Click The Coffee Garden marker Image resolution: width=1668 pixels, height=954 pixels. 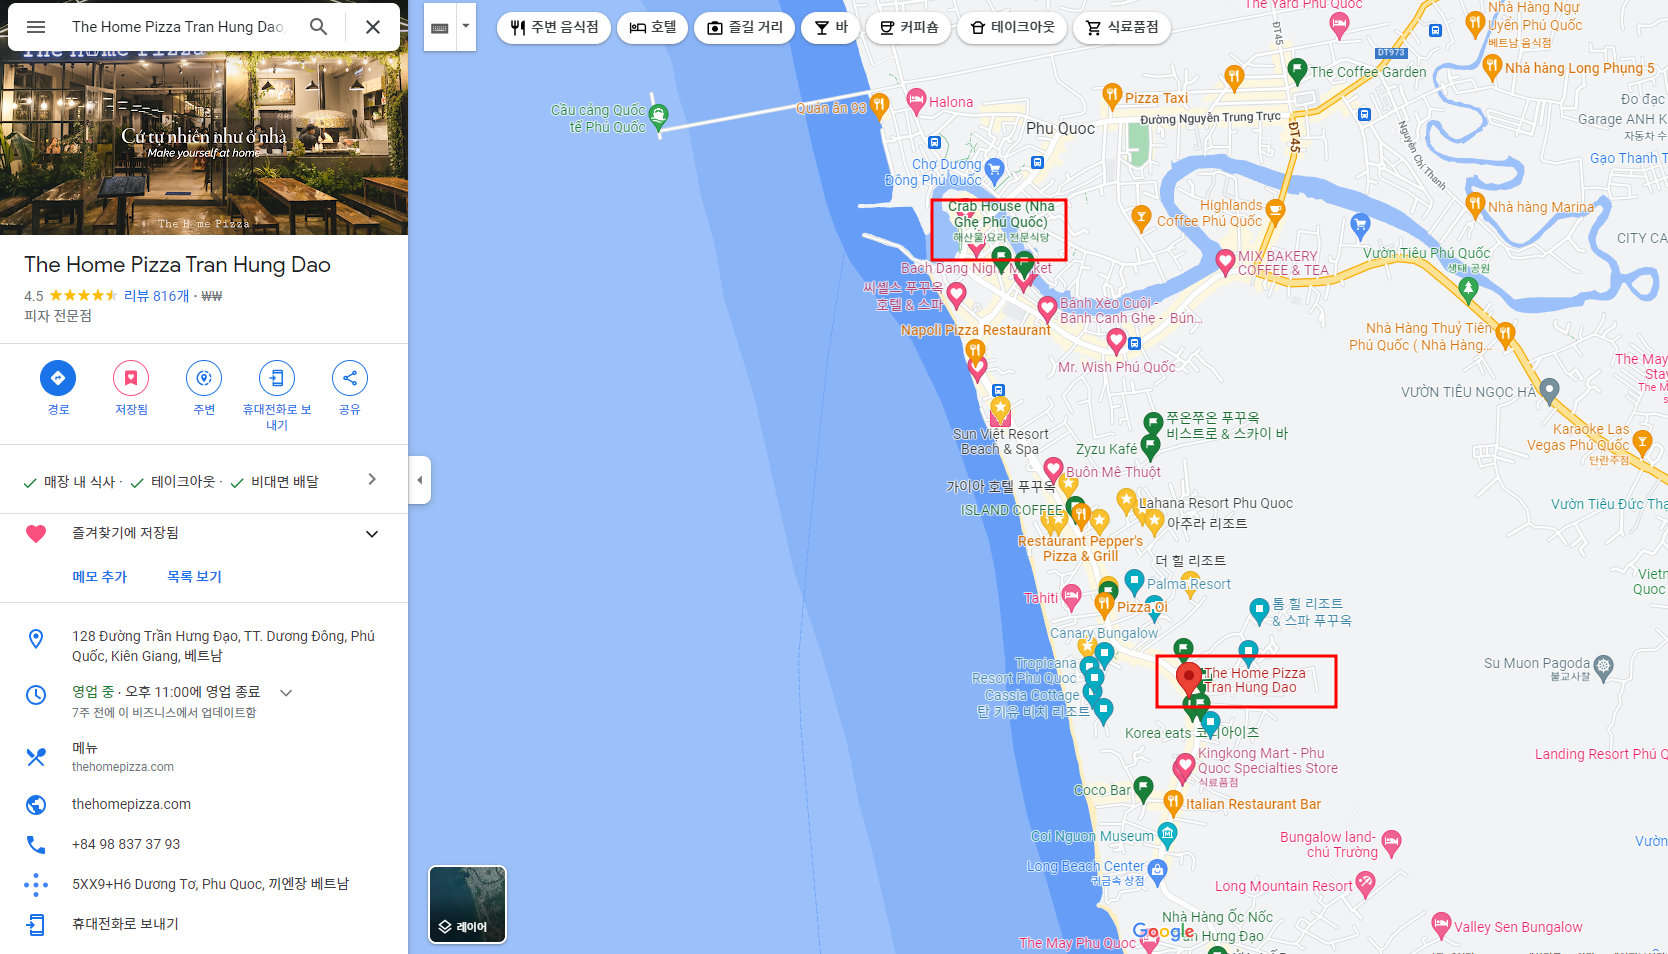(1297, 71)
